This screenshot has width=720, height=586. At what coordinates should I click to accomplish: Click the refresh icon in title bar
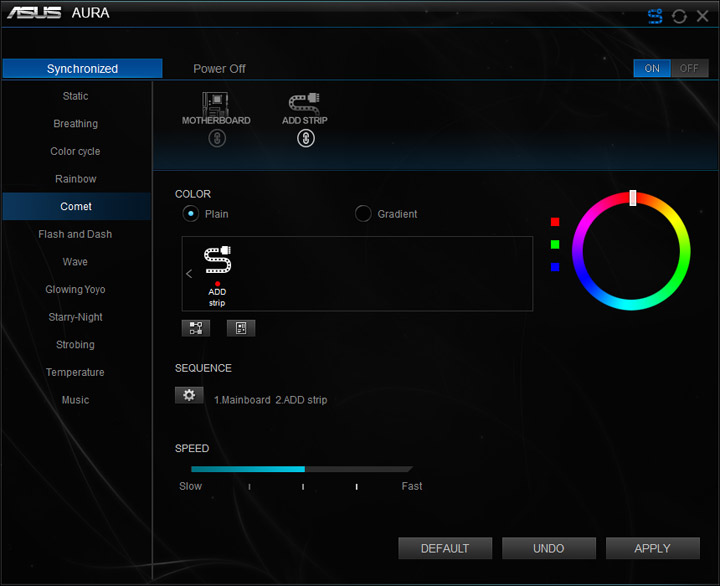679,17
